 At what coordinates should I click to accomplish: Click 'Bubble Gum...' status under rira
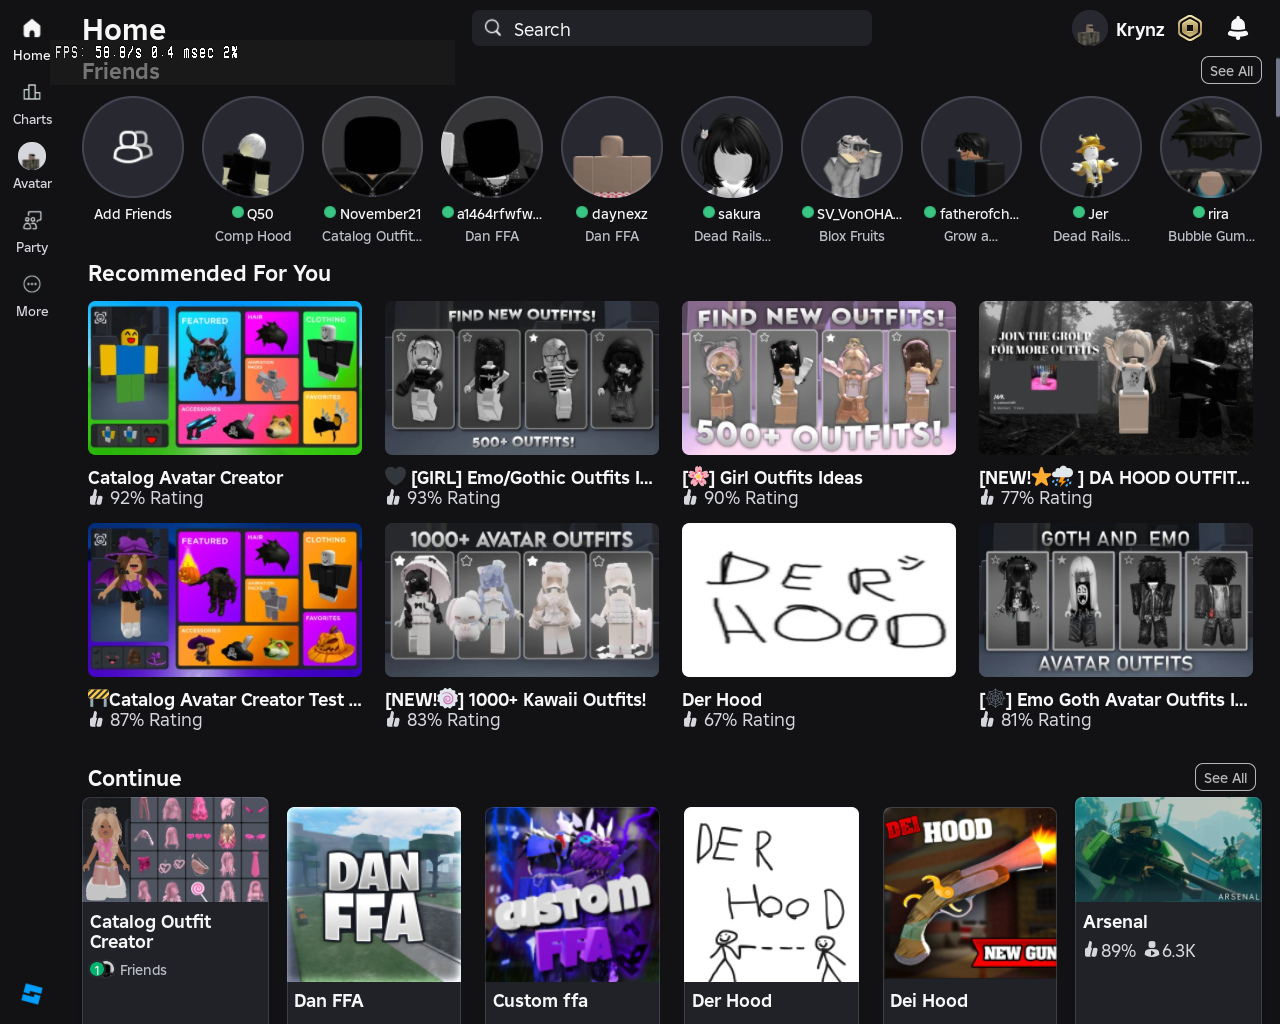1211,236
